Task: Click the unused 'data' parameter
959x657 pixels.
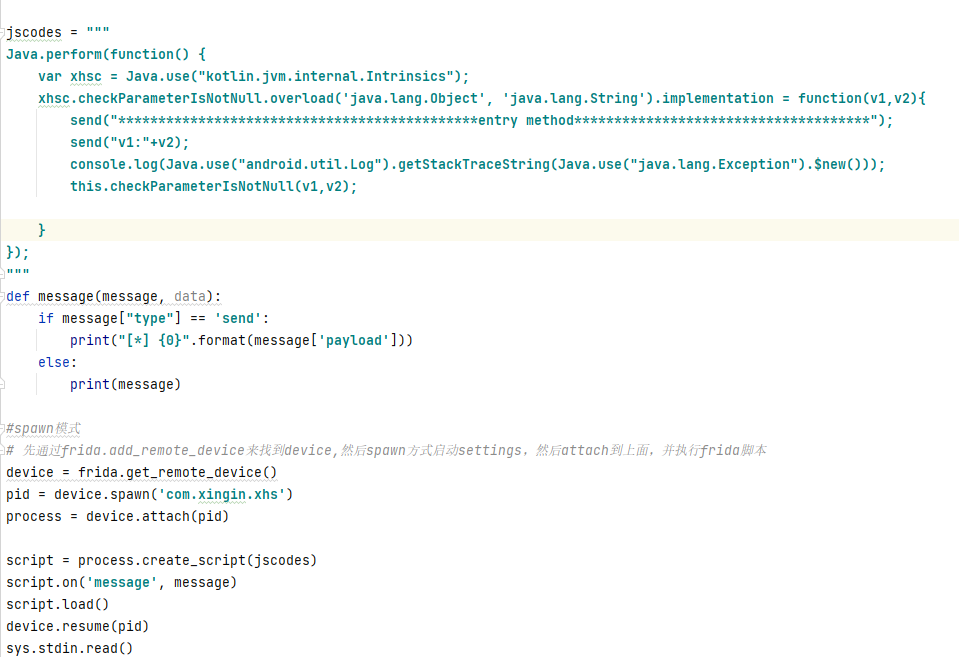Action: coord(190,296)
